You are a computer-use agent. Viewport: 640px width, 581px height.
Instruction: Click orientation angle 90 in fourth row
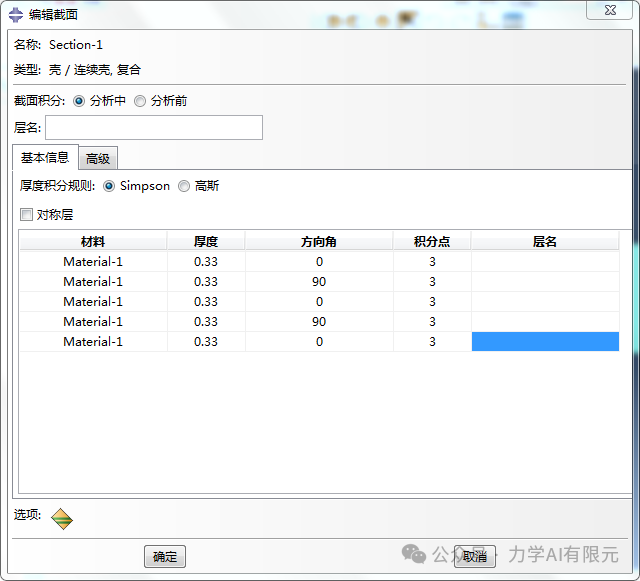(x=319, y=322)
